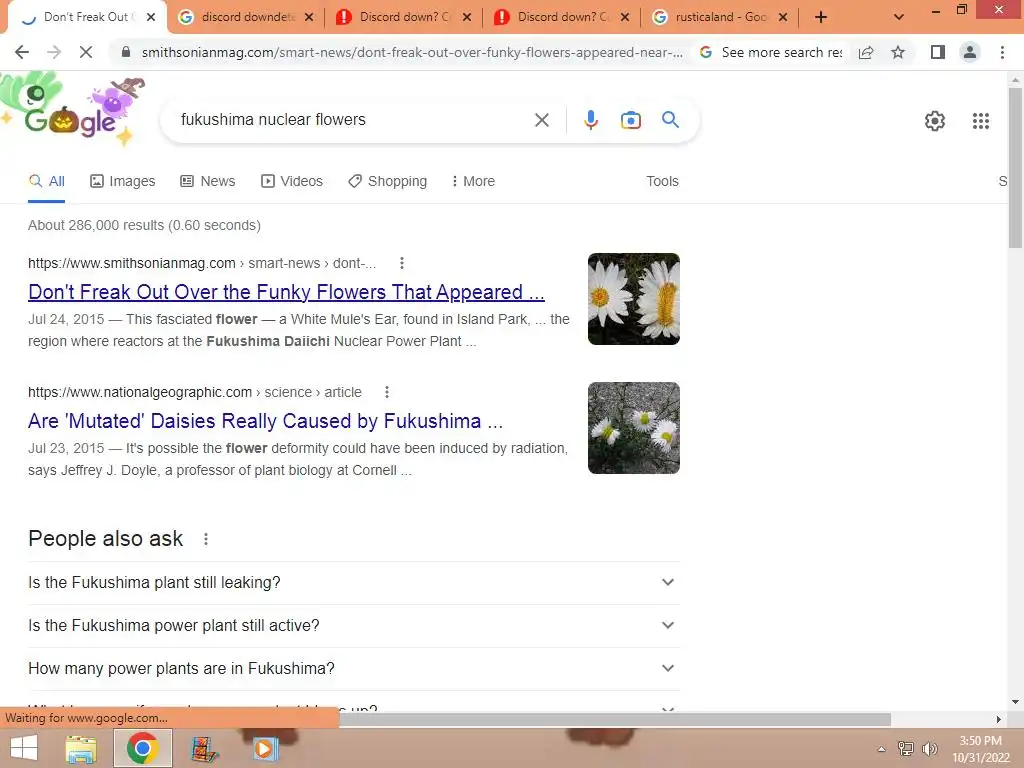Screen dimensions: 1024x768
Task: Clear the search query with X
Action: pyautogui.click(x=541, y=120)
